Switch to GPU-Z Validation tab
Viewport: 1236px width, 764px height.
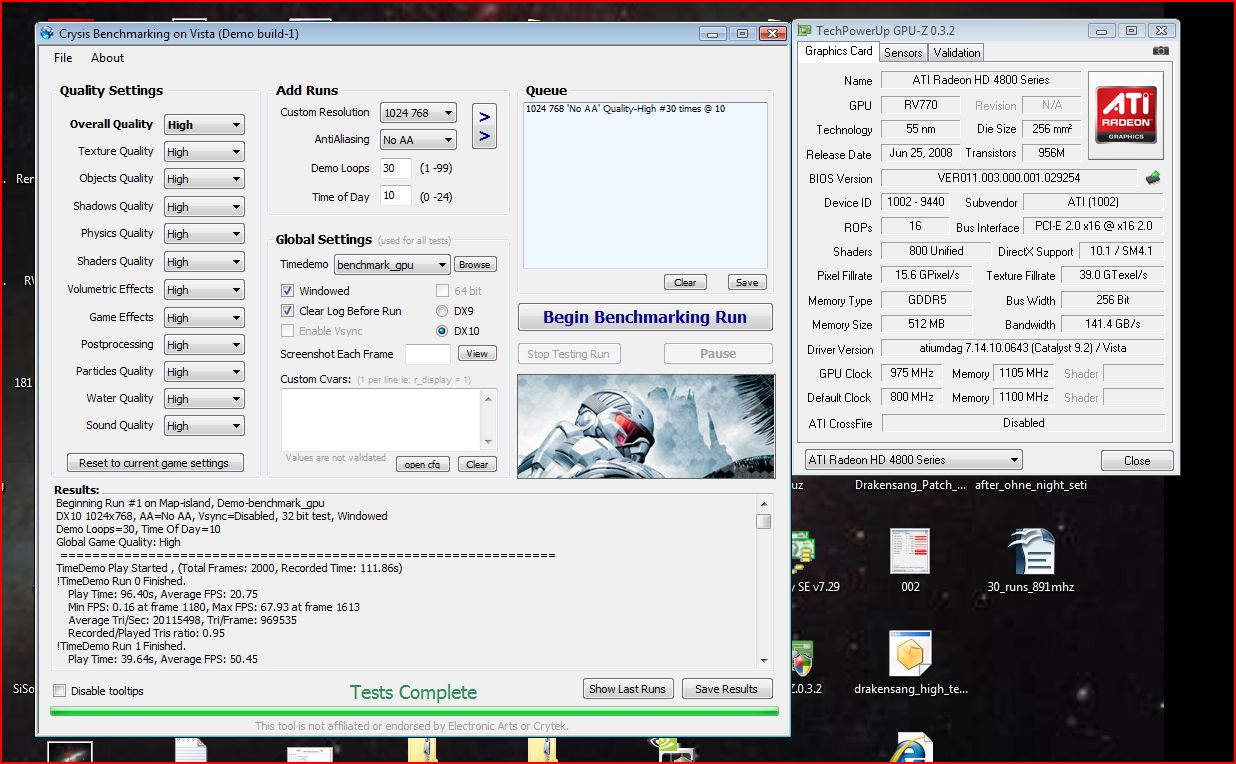click(957, 53)
